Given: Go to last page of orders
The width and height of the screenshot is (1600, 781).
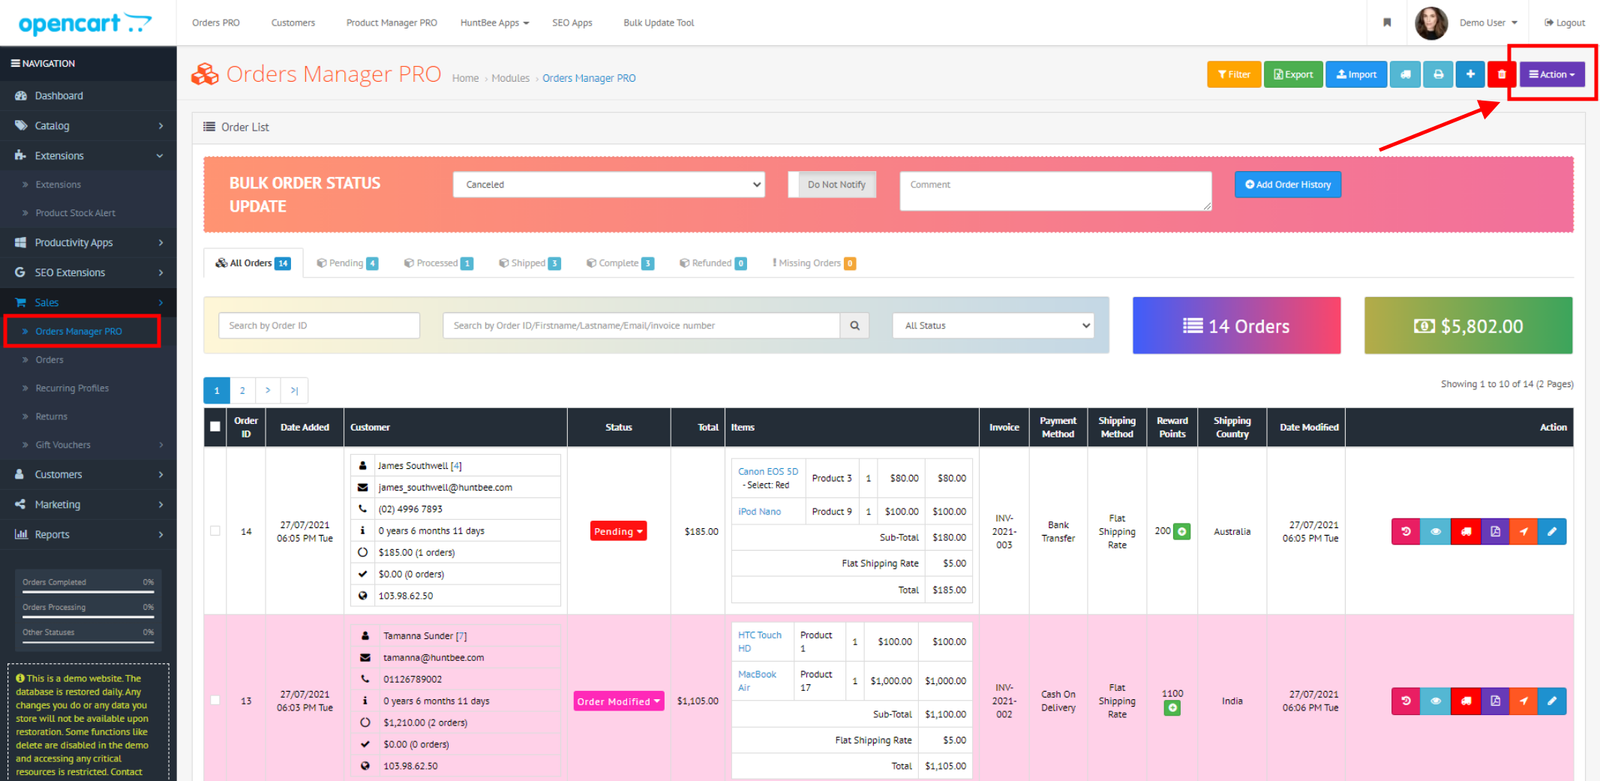Looking at the screenshot, I should [x=294, y=390].
